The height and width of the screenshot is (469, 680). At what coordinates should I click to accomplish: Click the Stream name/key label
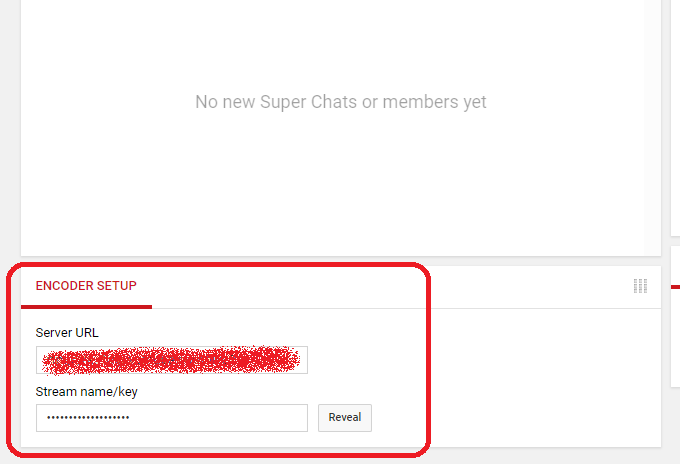pyautogui.click(x=86, y=392)
